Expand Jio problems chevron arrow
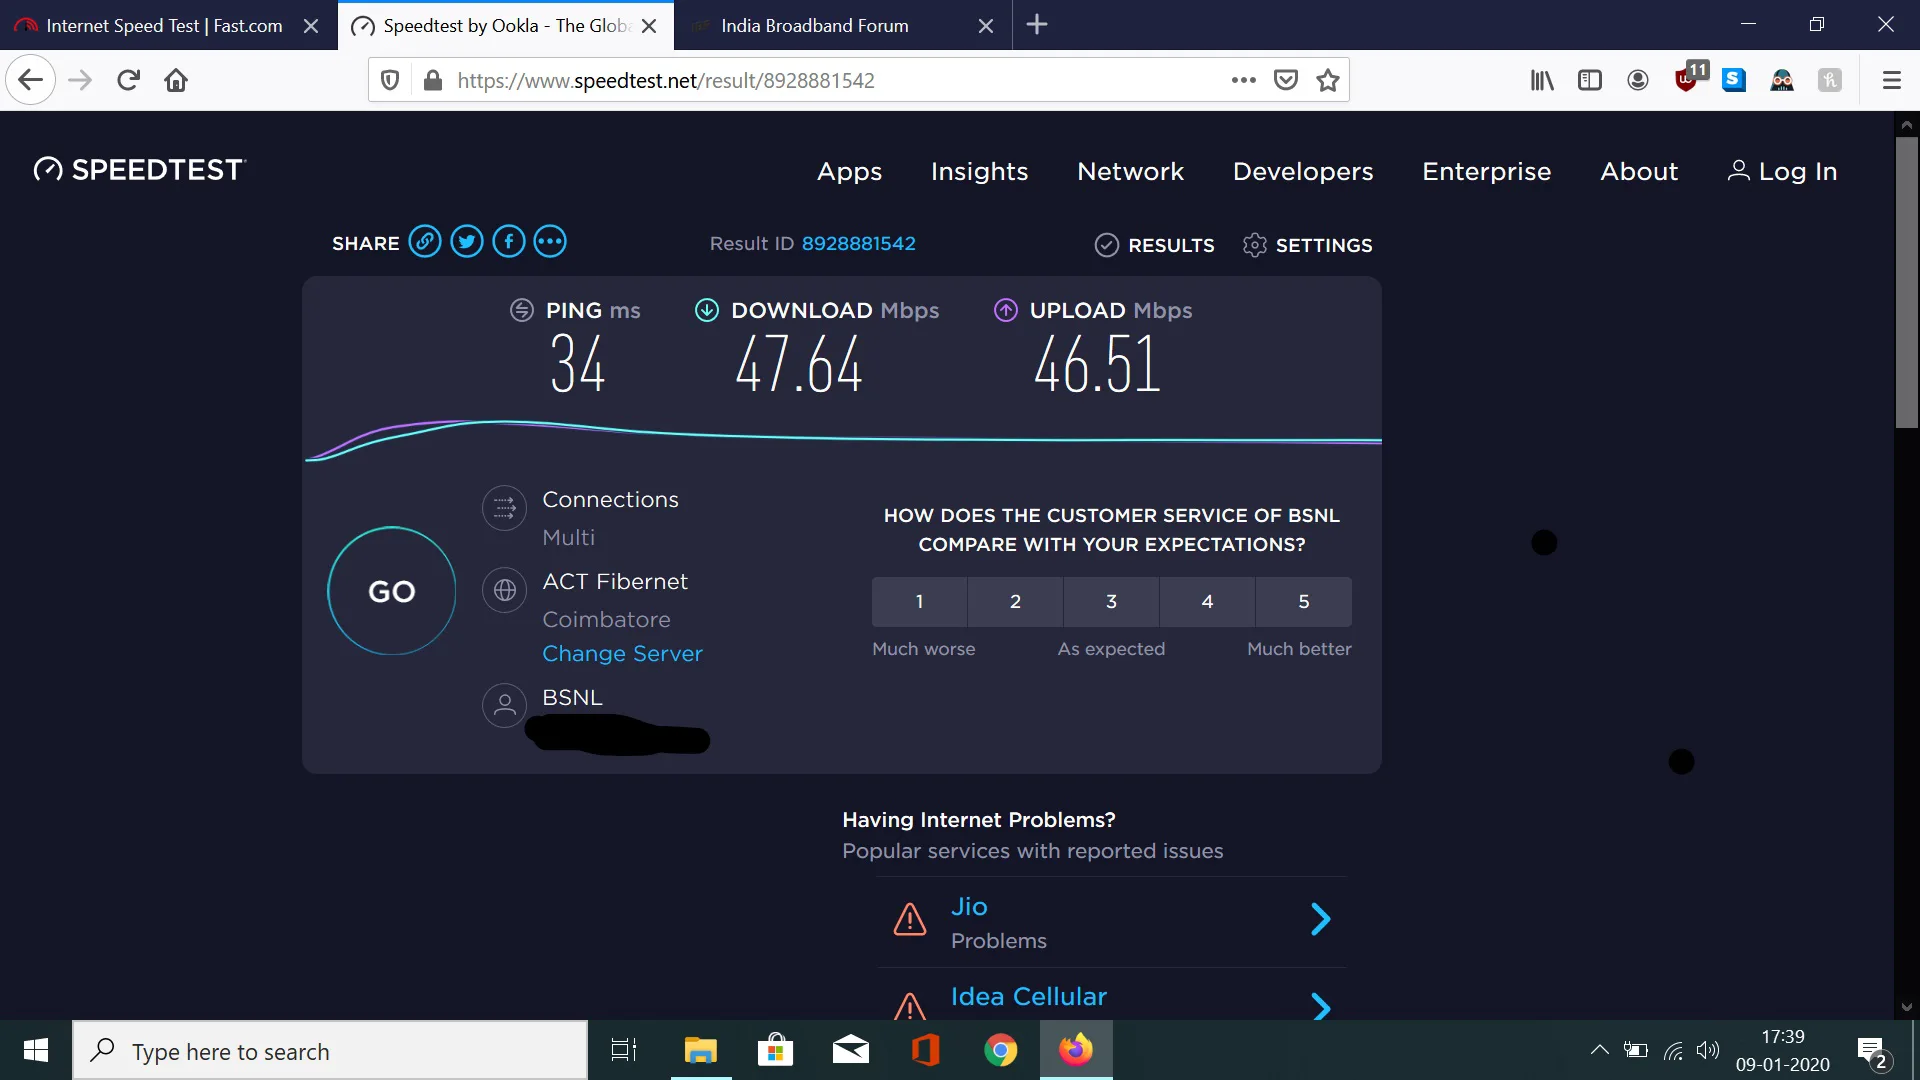The height and width of the screenshot is (1080, 1920). (1320, 919)
